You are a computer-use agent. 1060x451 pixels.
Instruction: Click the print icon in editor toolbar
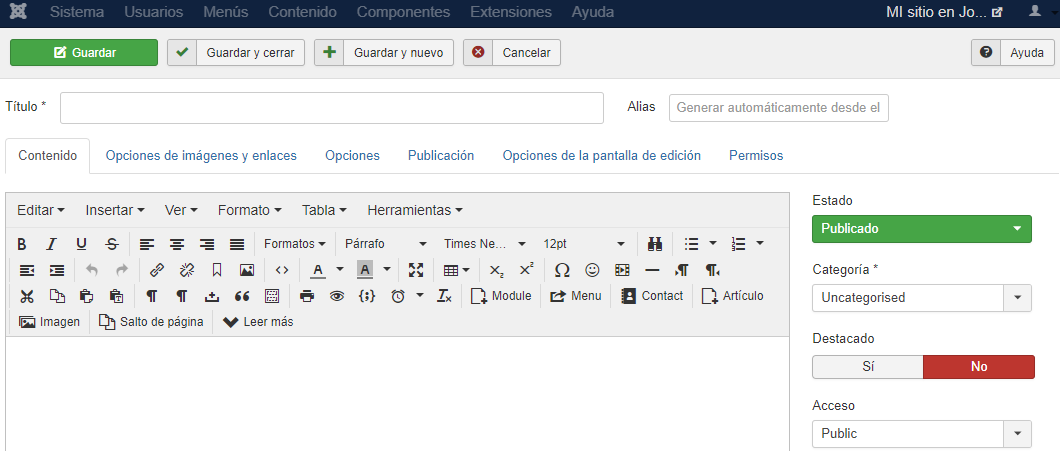[307, 296]
